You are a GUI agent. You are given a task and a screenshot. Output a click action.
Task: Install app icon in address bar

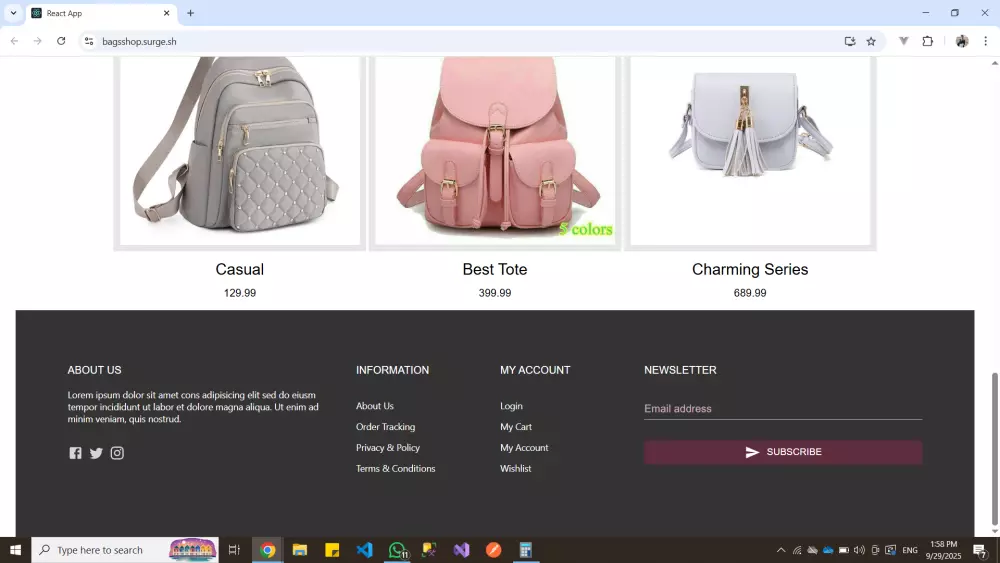(x=849, y=41)
